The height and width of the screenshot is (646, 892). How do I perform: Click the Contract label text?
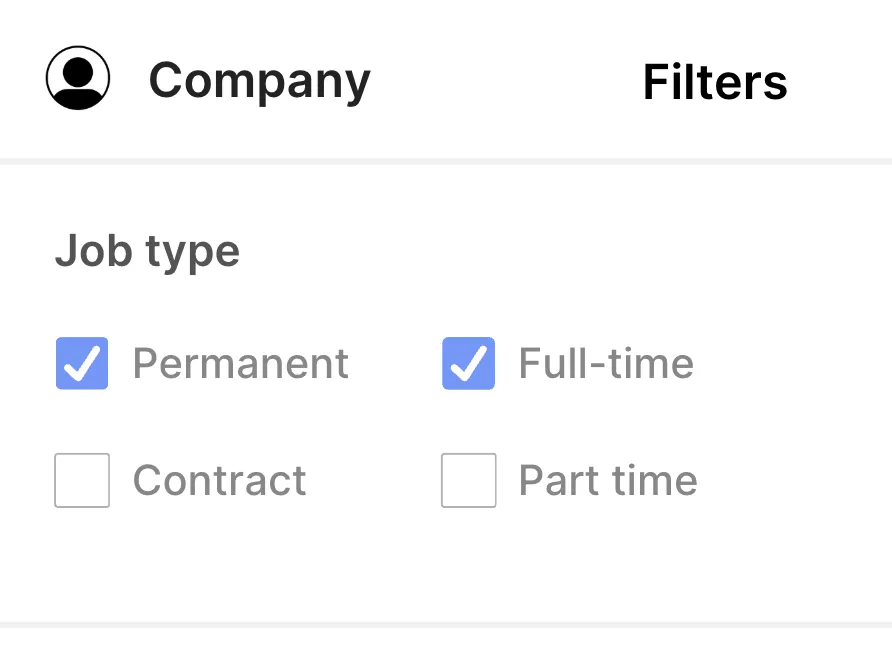click(219, 481)
